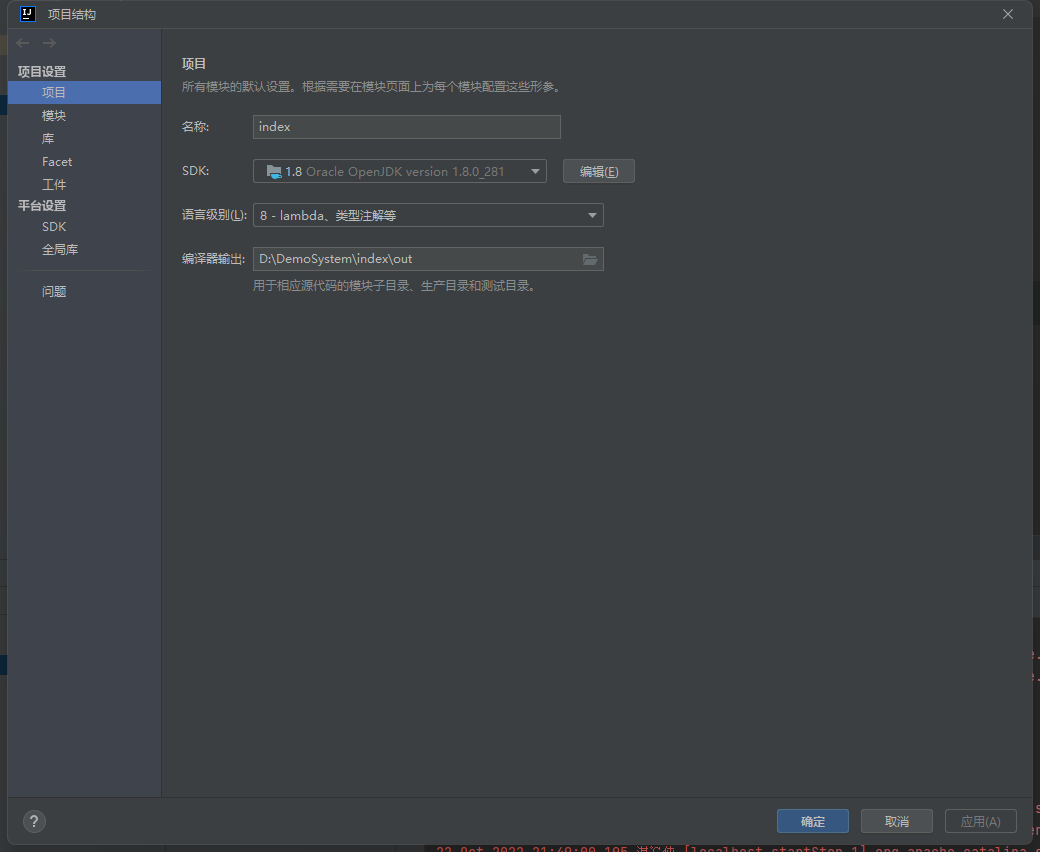Screen dimensions: 1040x852
Task: Open the SDK dropdown list
Action: tap(535, 172)
